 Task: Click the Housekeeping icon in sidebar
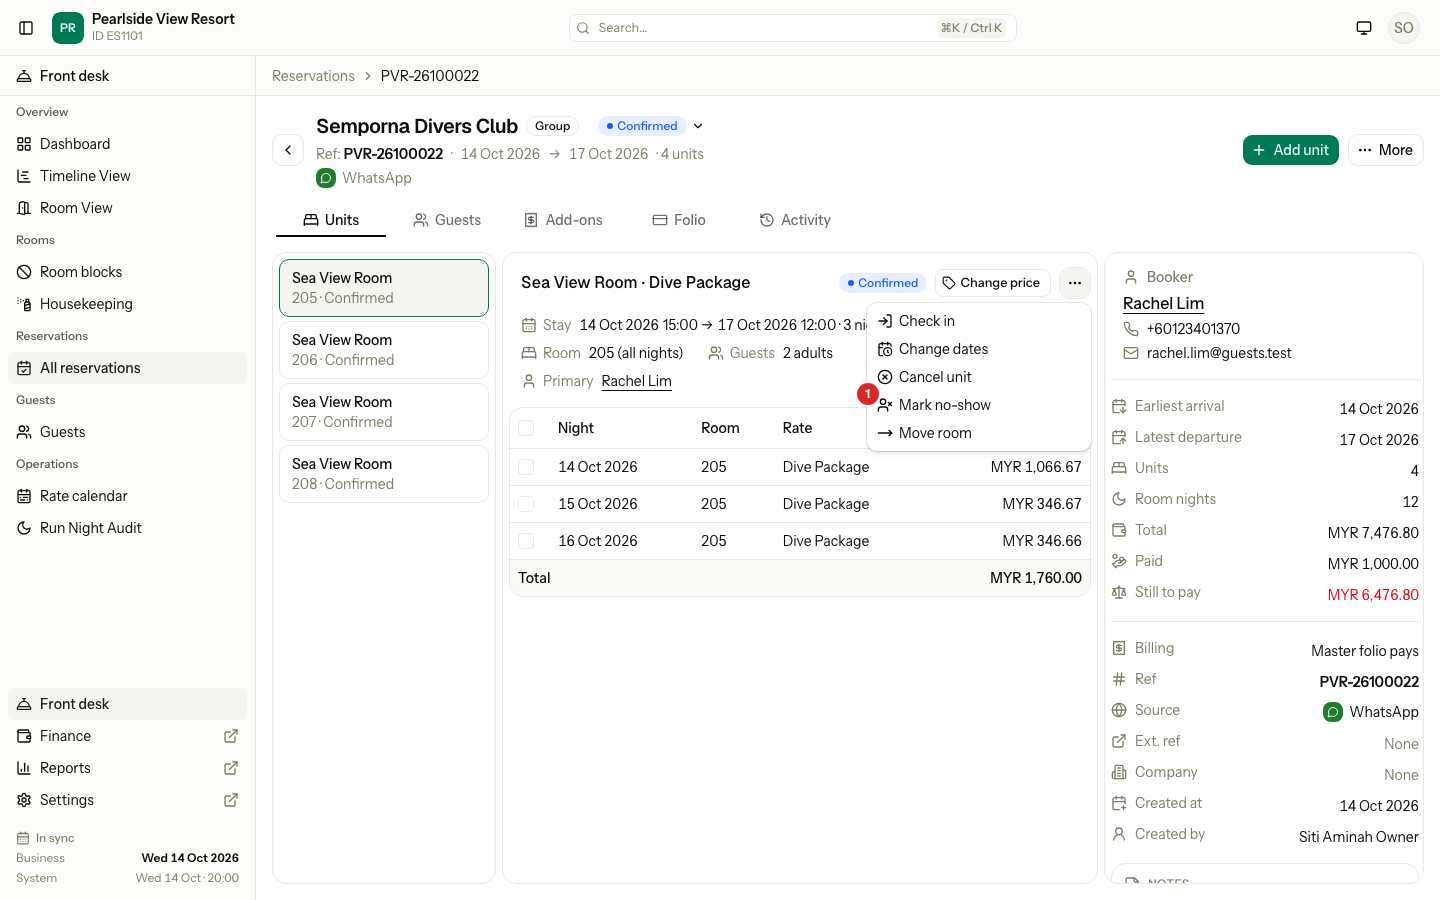[x=24, y=304]
